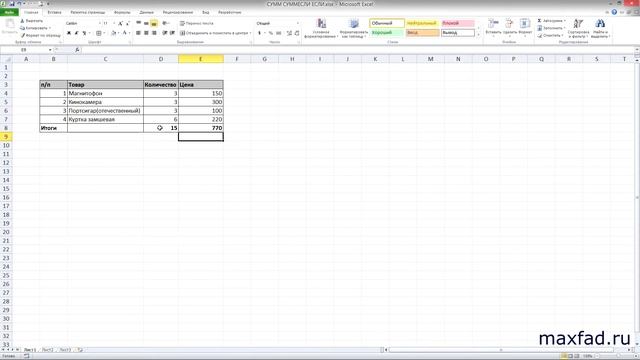Switch to the Формулы ribbon tab

pos(122,12)
